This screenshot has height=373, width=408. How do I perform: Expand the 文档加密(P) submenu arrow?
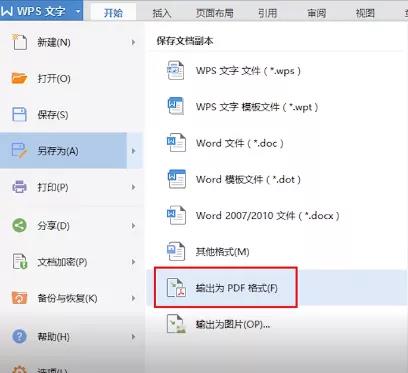pyautogui.click(x=133, y=262)
